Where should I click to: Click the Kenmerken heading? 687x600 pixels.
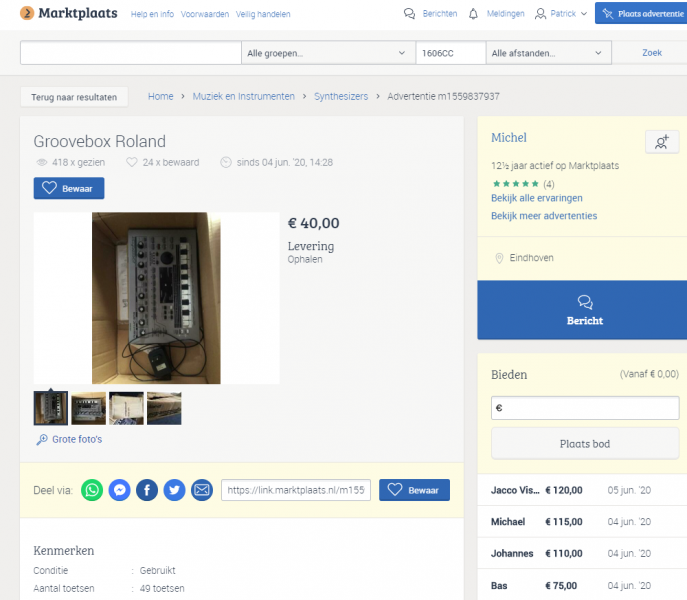(x=64, y=550)
